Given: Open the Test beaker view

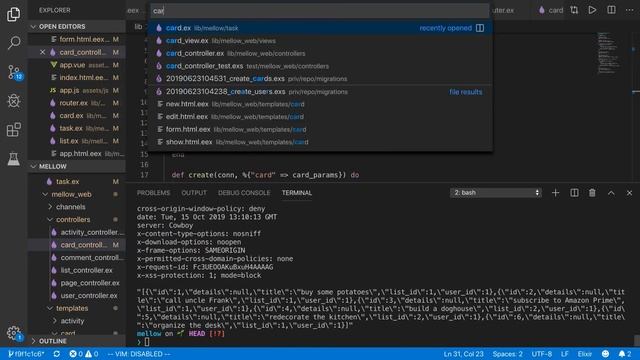Looking at the screenshot, I should pyautogui.click(x=13, y=158).
